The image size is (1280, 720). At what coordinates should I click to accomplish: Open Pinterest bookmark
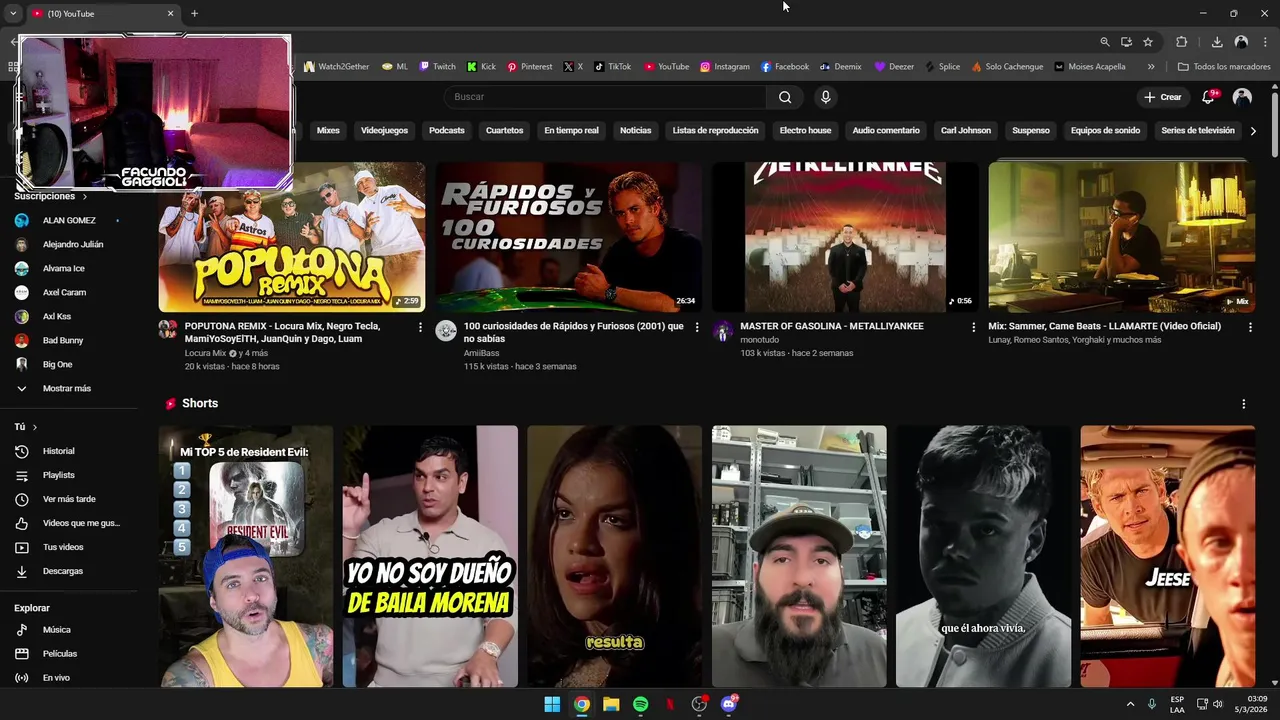529,67
